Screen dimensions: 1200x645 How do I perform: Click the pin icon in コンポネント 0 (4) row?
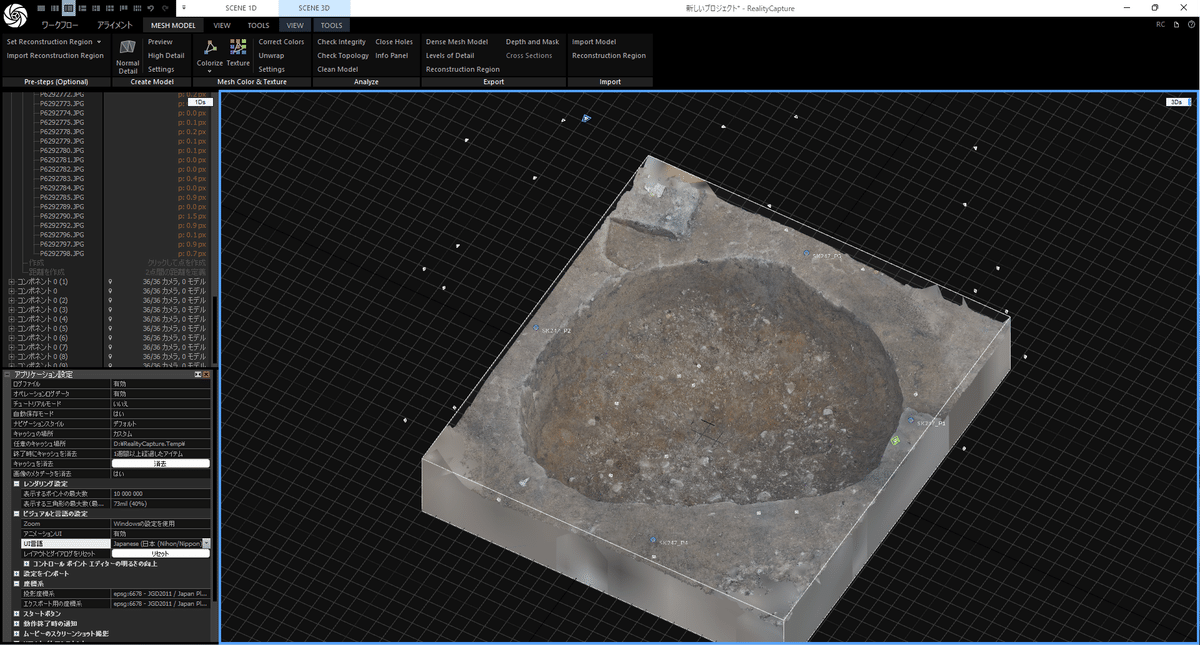tap(110, 319)
